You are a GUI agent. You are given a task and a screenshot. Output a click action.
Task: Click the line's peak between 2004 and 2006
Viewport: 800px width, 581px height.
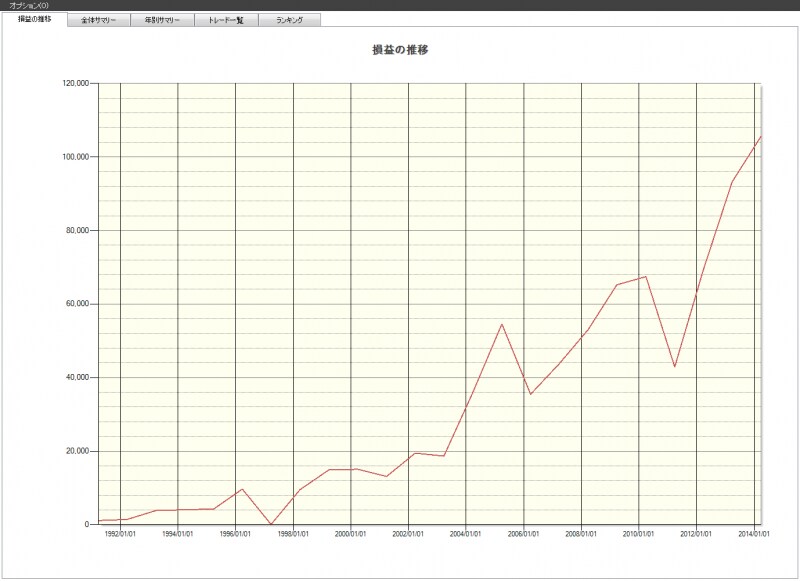tap(502, 324)
